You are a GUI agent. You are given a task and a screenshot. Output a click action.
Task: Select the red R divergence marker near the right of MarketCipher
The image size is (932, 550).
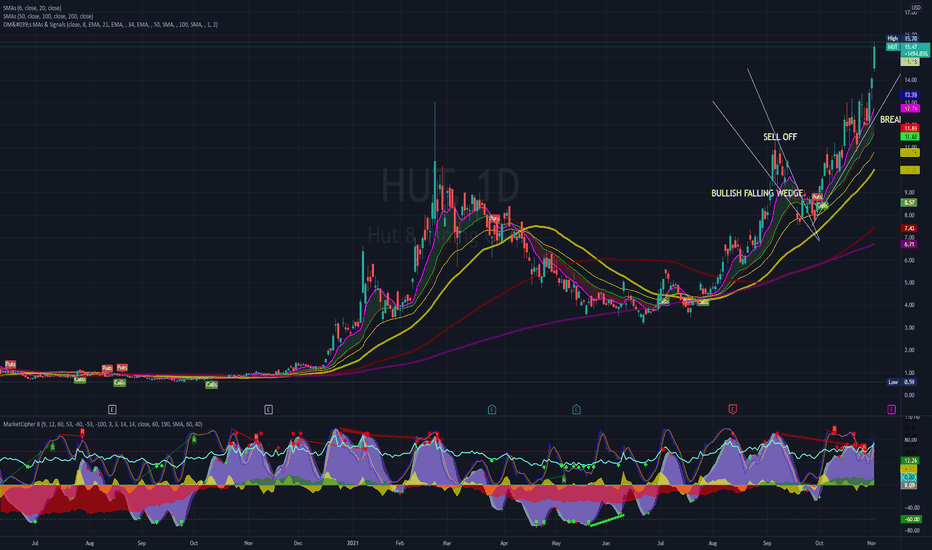point(835,429)
